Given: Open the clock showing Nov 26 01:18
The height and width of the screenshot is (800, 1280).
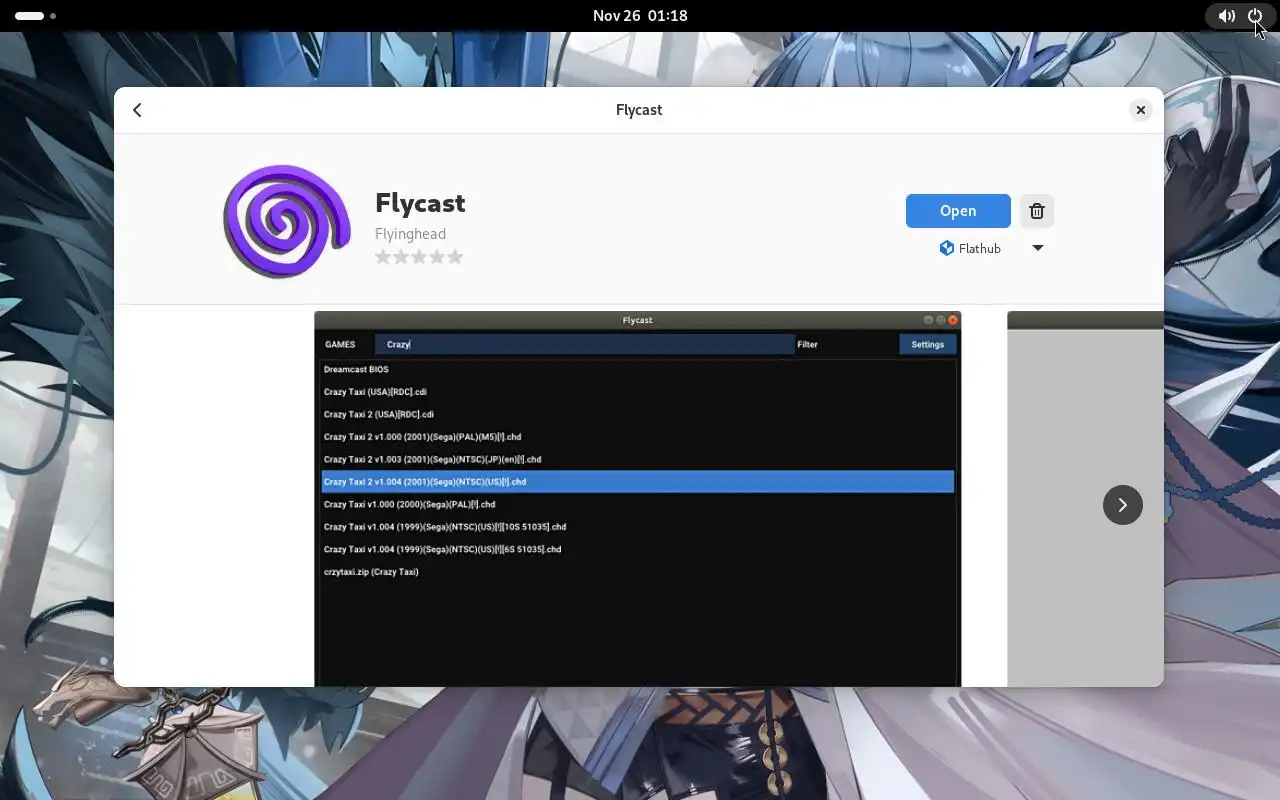Looking at the screenshot, I should [640, 16].
